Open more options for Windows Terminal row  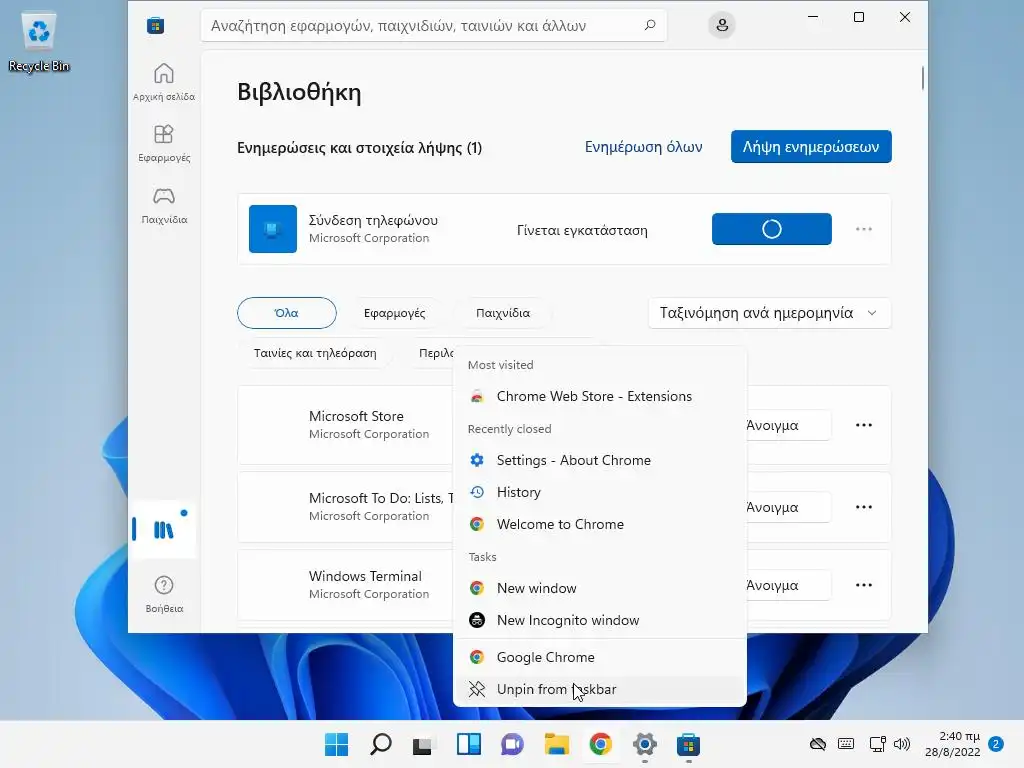click(x=864, y=585)
